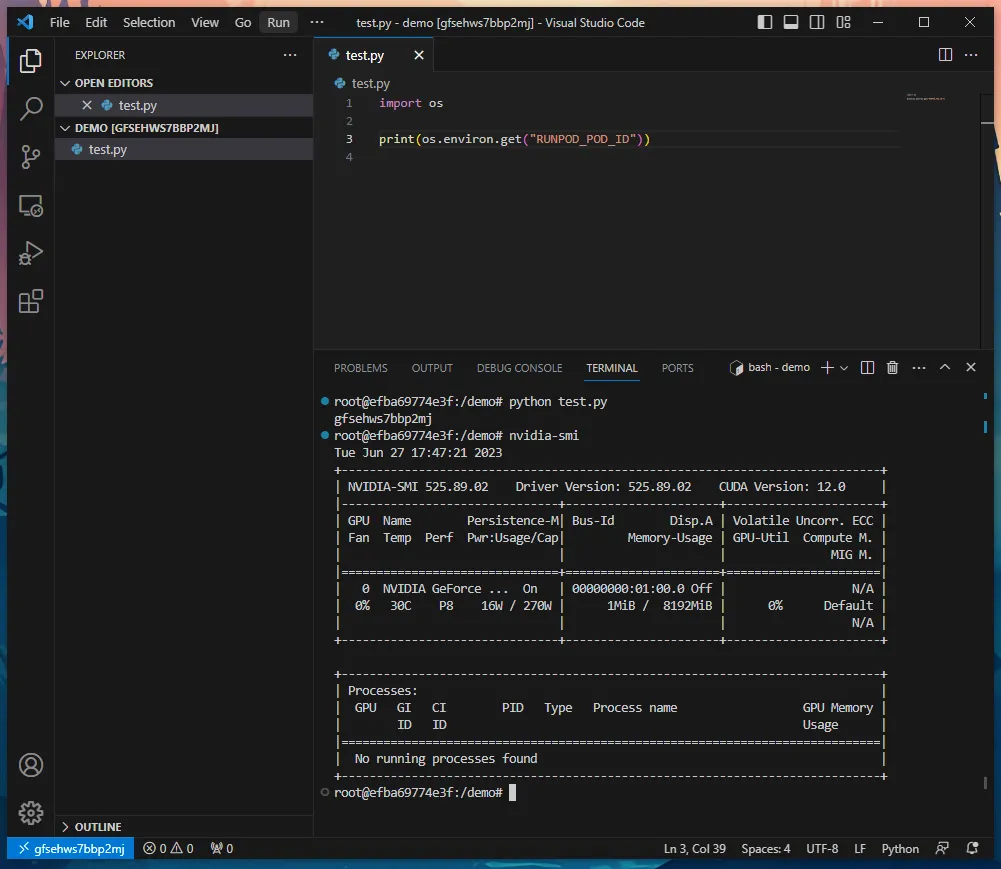
Task: Open the Remote Explorer view
Action: pos(31,206)
